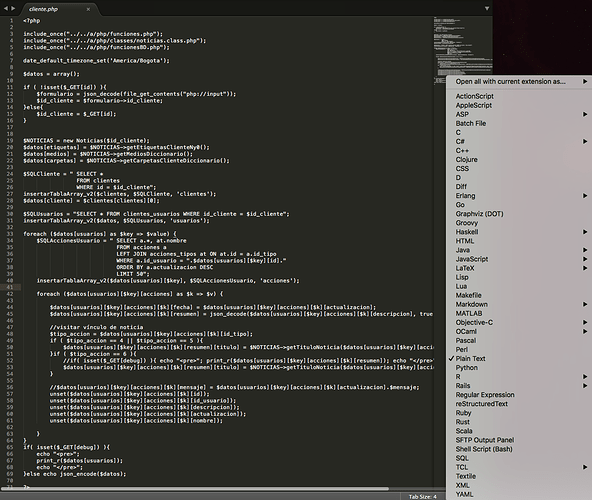
Task: Expand the R submenu
Action: click(x=519, y=377)
